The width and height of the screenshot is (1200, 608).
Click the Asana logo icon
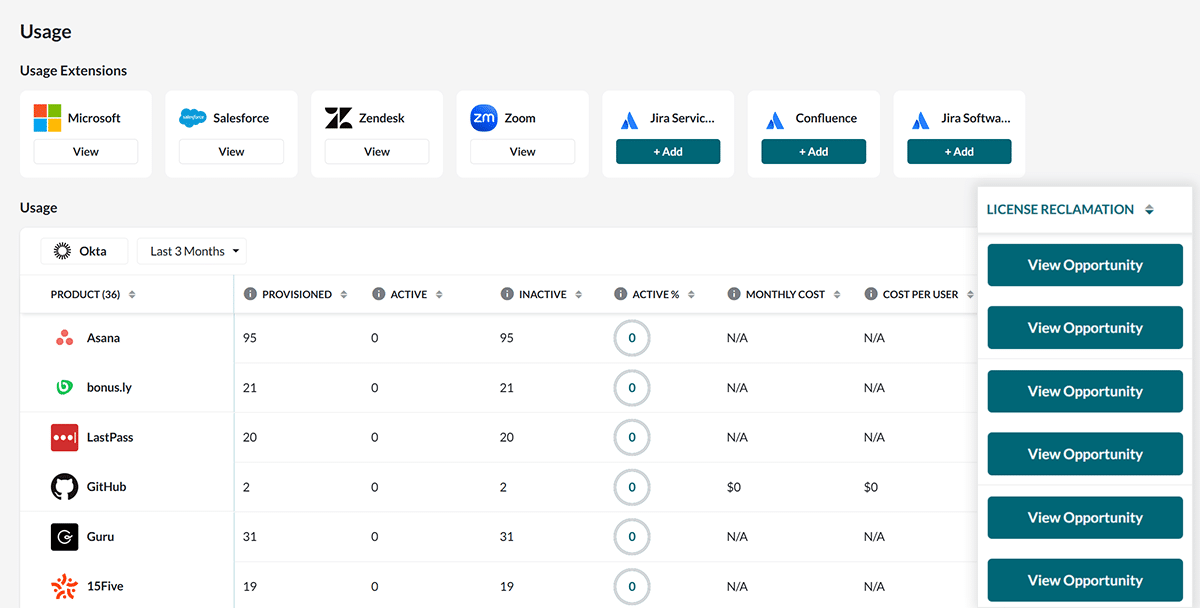point(64,338)
